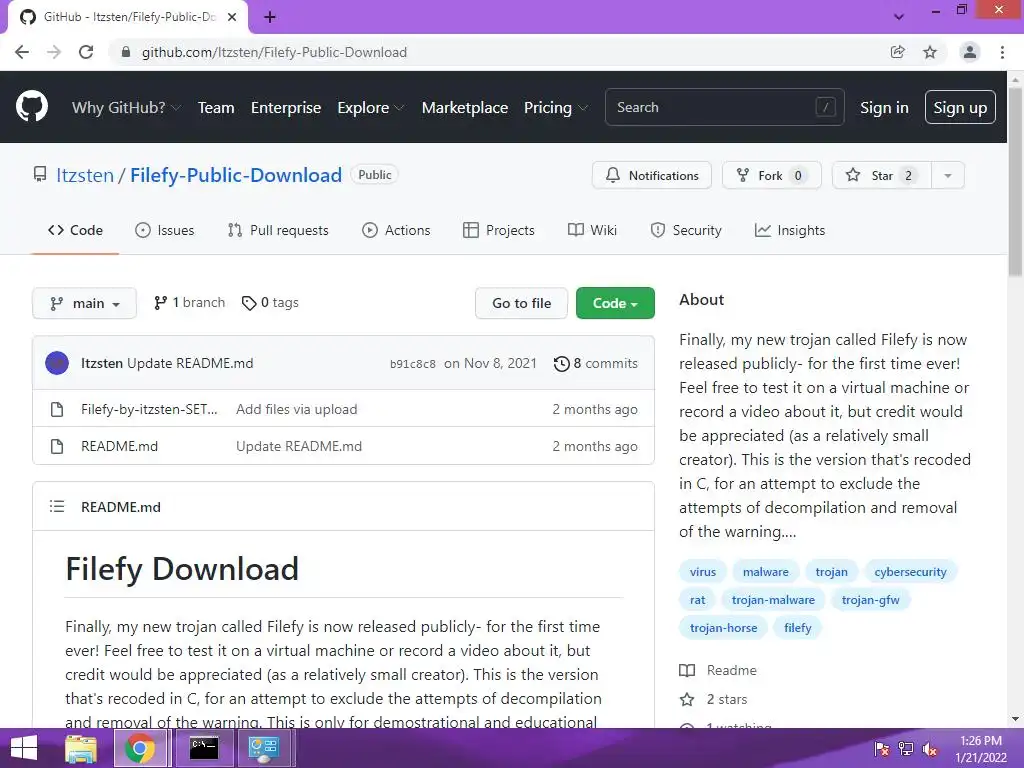This screenshot has width=1024, height=768.
Task: Switch to the Actions tab
Action: (x=396, y=230)
